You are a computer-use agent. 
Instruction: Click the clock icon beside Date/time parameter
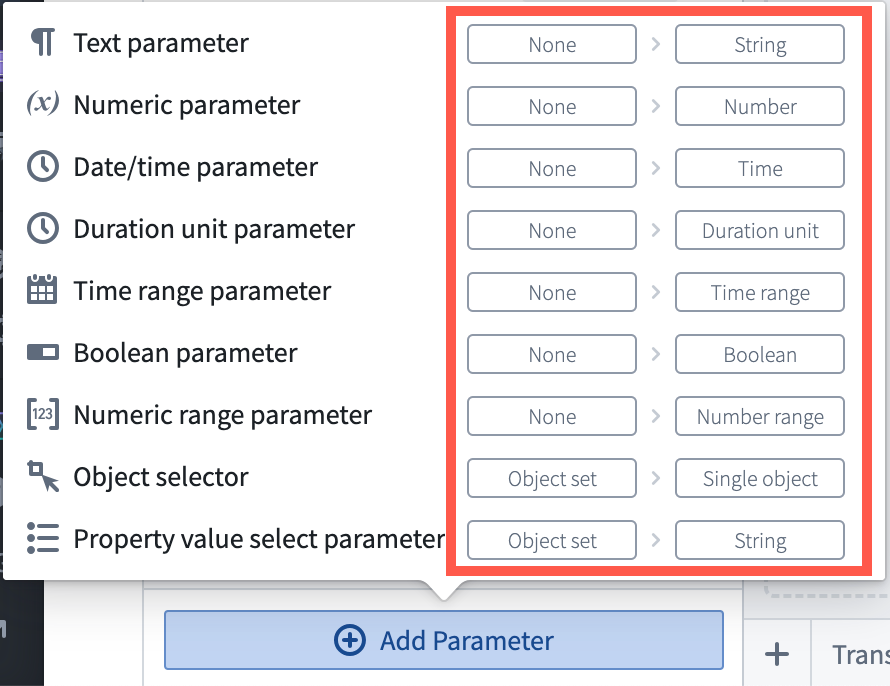click(x=43, y=166)
